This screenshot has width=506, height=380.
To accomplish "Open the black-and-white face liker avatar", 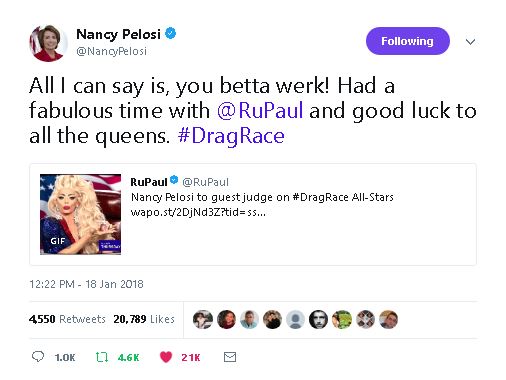I will (318, 319).
